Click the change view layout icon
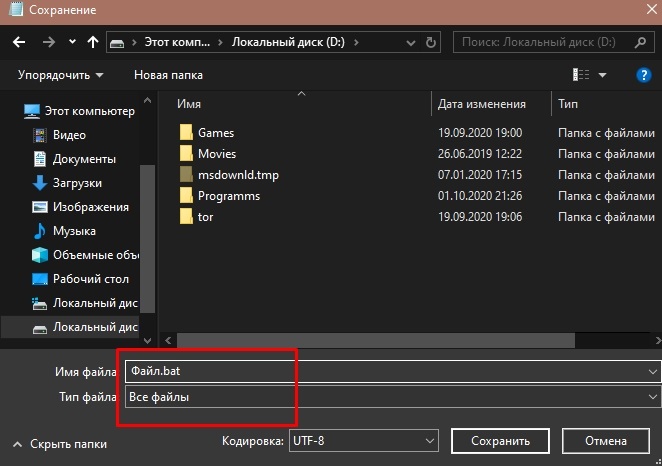The width and height of the screenshot is (662, 466). [x=581, y=75]
